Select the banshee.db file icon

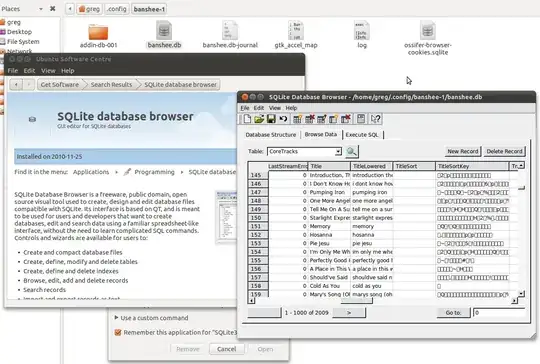click(164, 31)
